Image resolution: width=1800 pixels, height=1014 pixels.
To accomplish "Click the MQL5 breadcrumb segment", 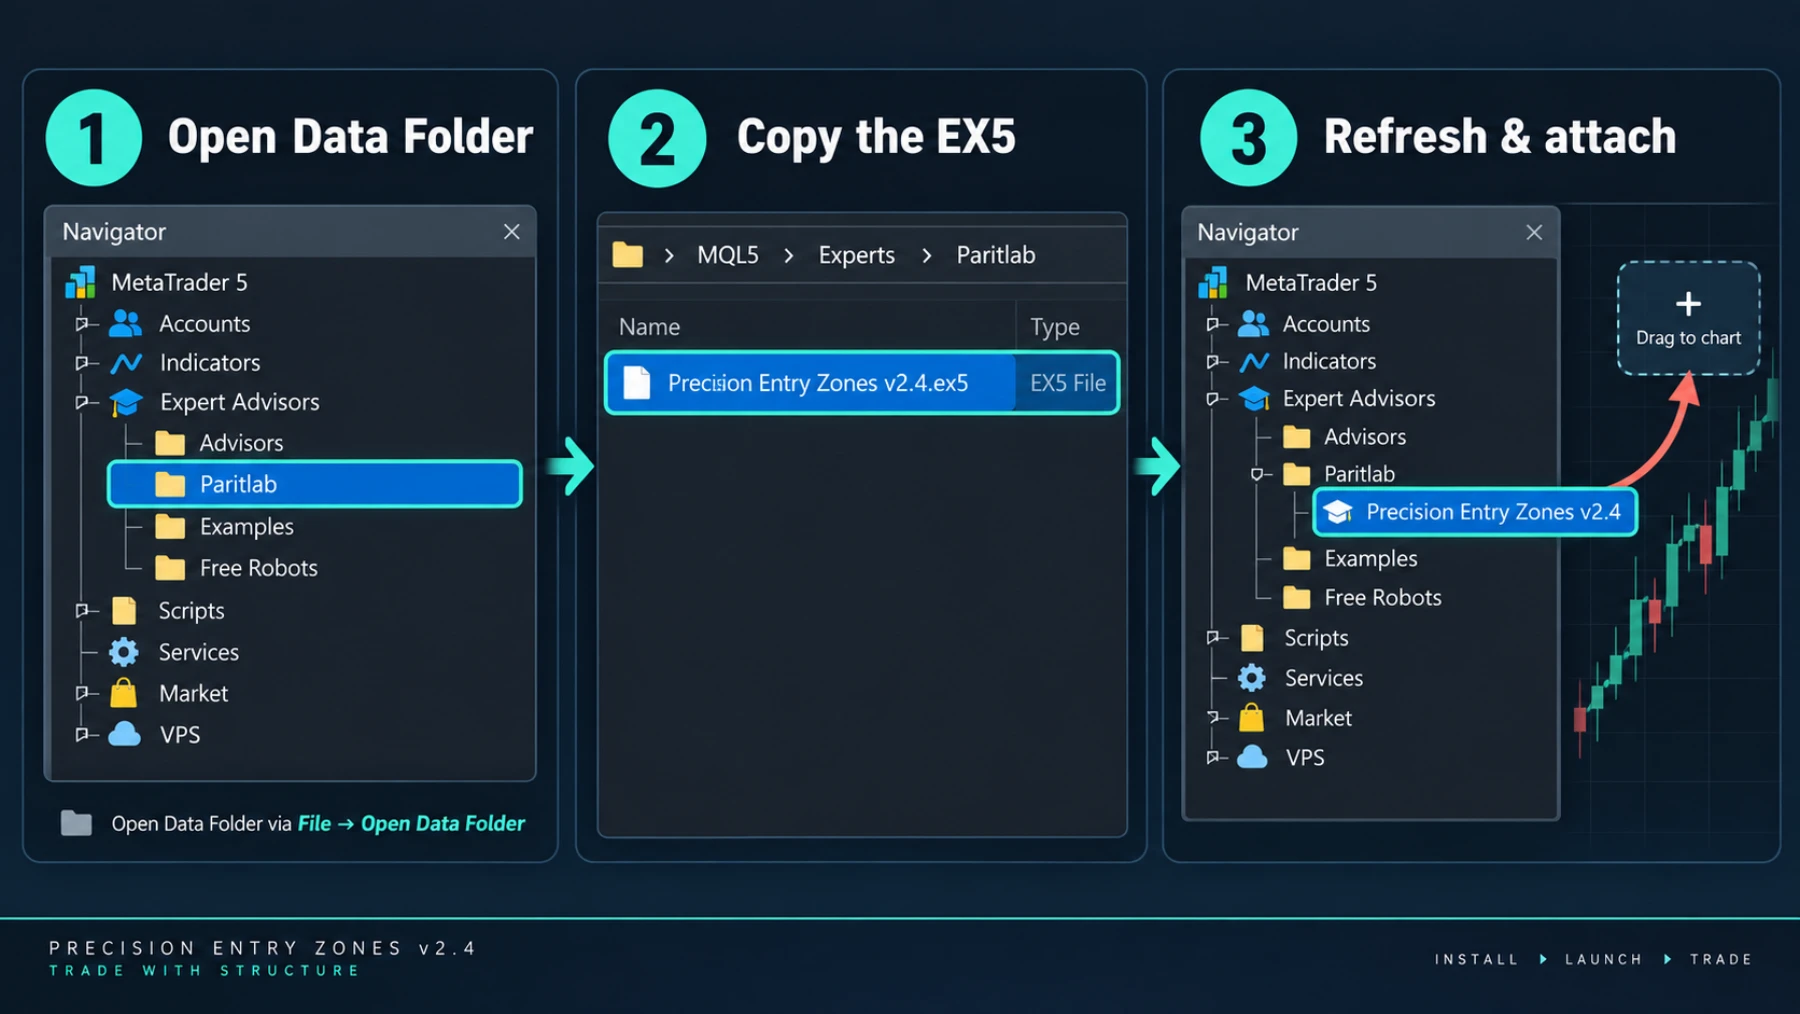I will tap(728, 255).
